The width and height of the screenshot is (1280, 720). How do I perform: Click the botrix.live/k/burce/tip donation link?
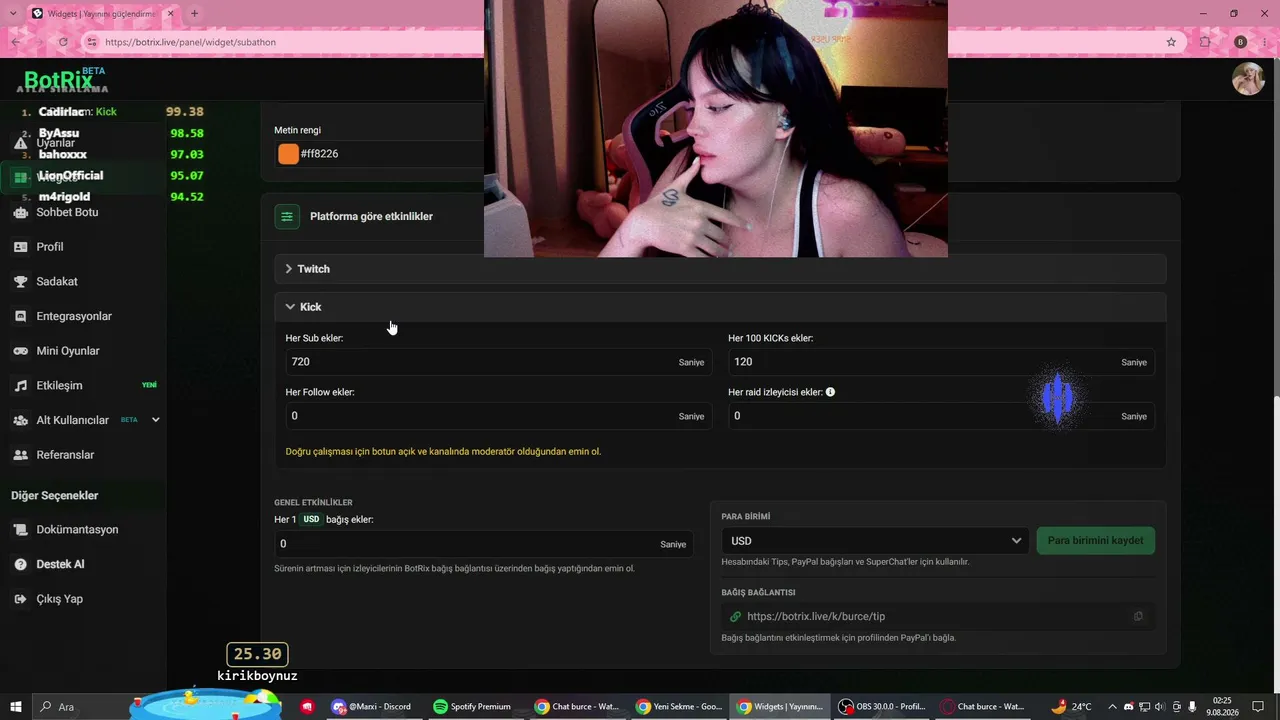coord(816,616)
